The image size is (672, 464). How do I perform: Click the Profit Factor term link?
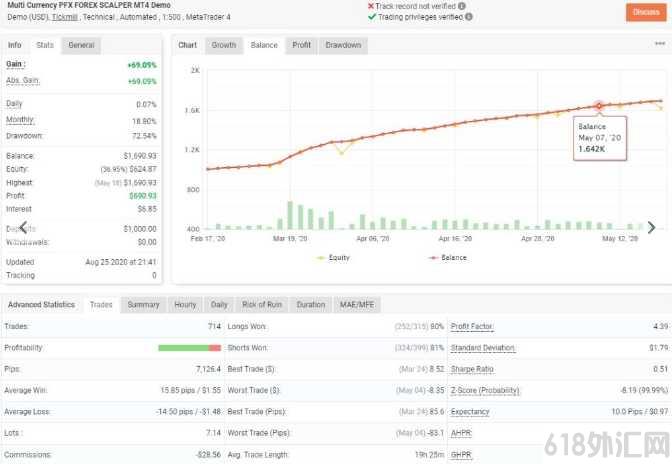471,326
